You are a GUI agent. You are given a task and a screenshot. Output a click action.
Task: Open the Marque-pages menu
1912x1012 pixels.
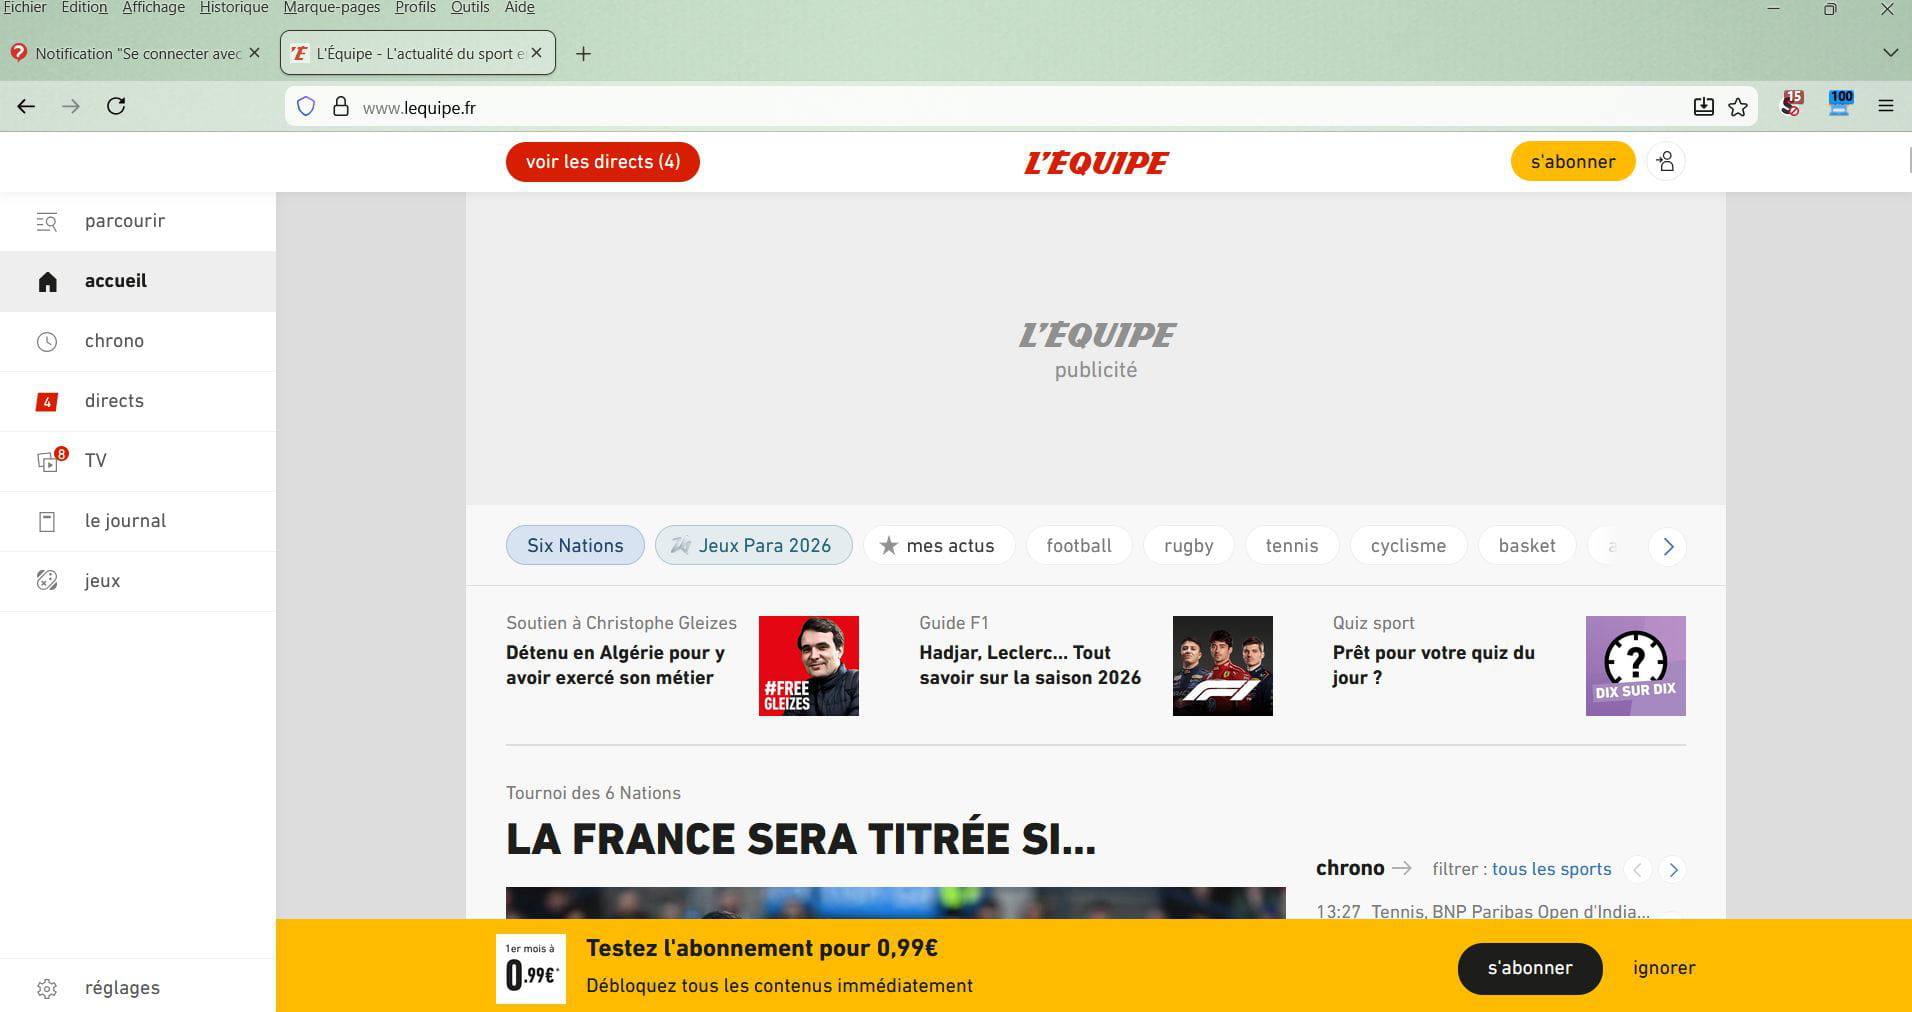click(331, 8)
